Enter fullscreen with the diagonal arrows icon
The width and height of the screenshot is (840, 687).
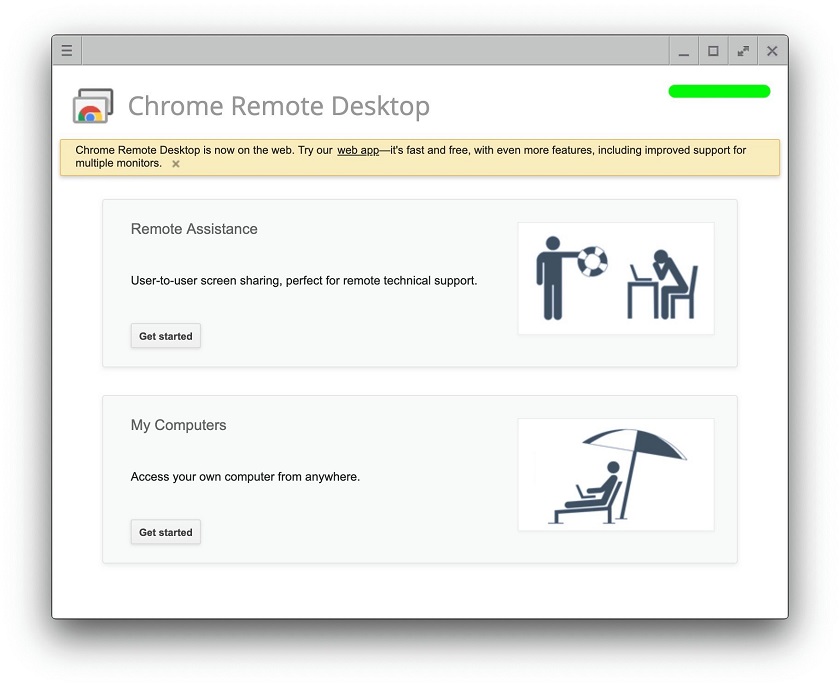point(743,51)
